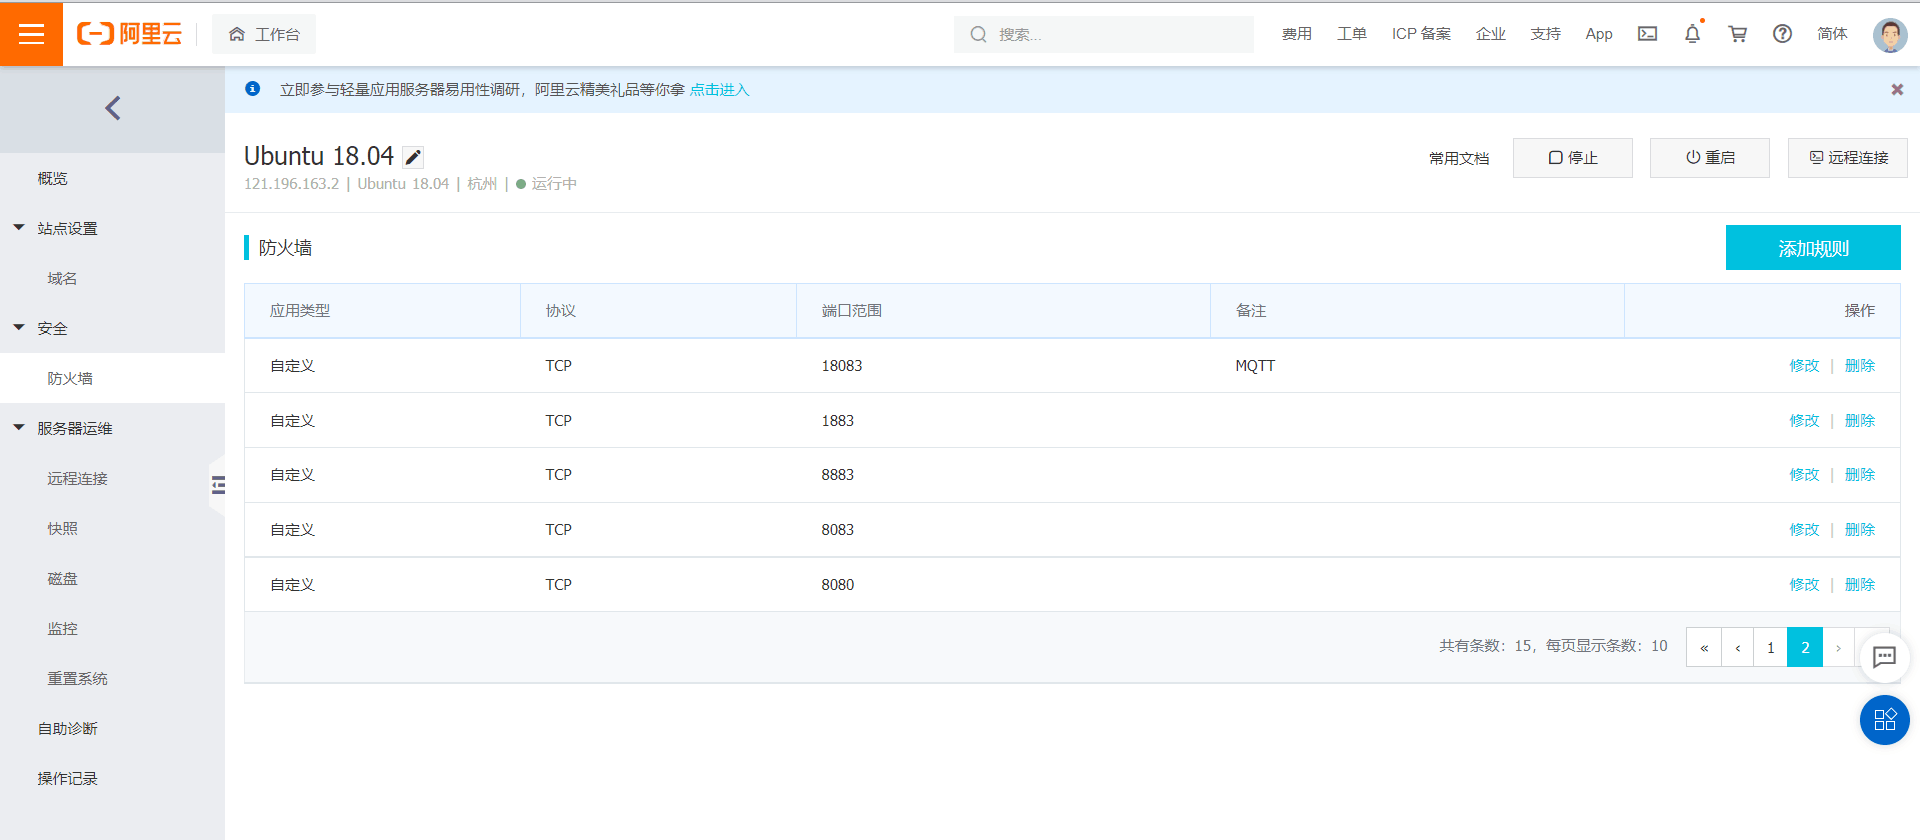The width and height of the screenshot is (1920, 840).
Task: Focus the top search input field
Action: click(1104, 34)
